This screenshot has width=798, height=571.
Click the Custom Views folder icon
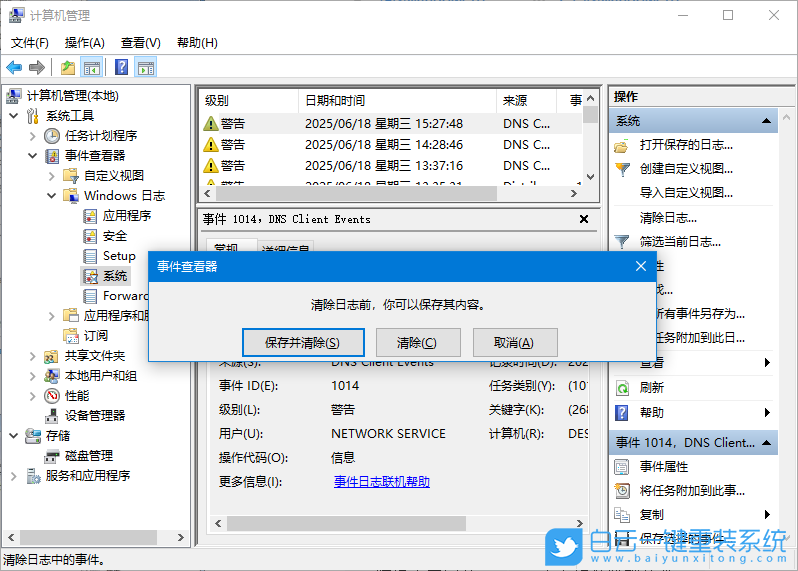(x=71, y=176)
